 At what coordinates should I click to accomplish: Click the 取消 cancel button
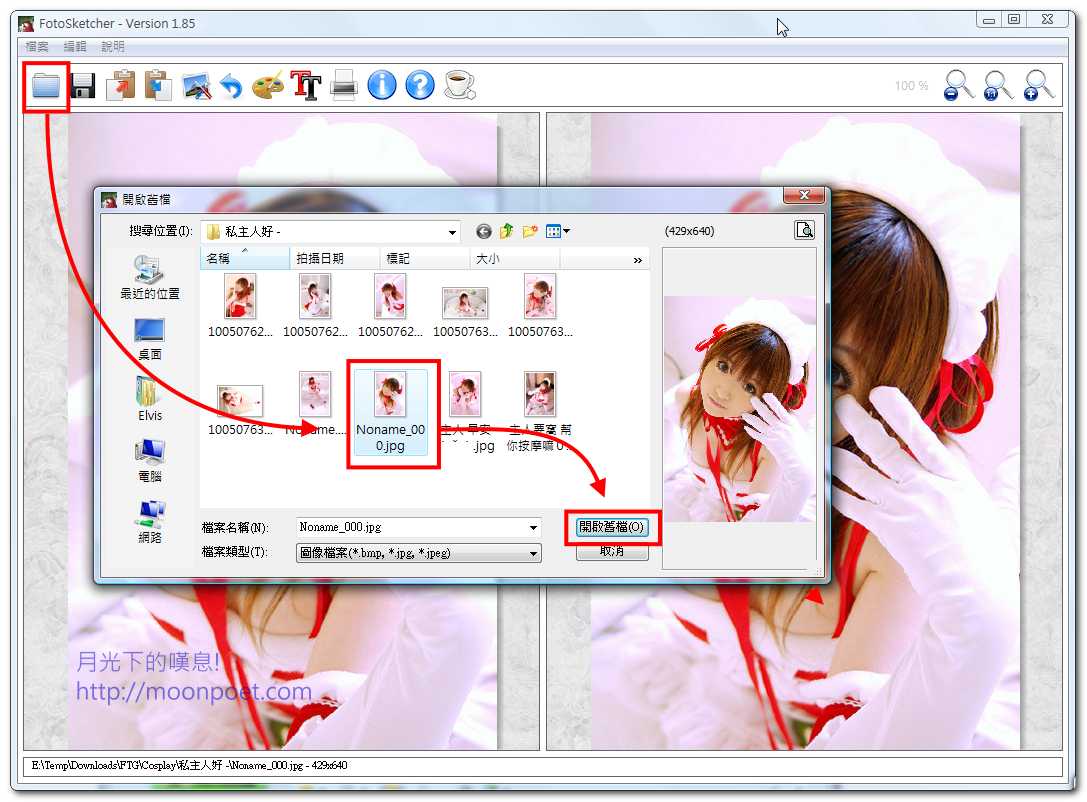tap(612, 552)
